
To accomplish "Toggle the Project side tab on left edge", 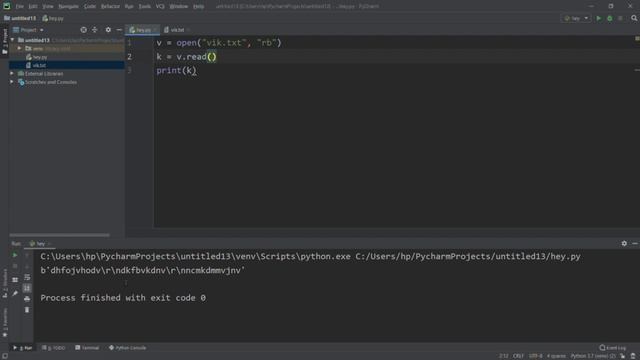I will (x=4, y=41).
